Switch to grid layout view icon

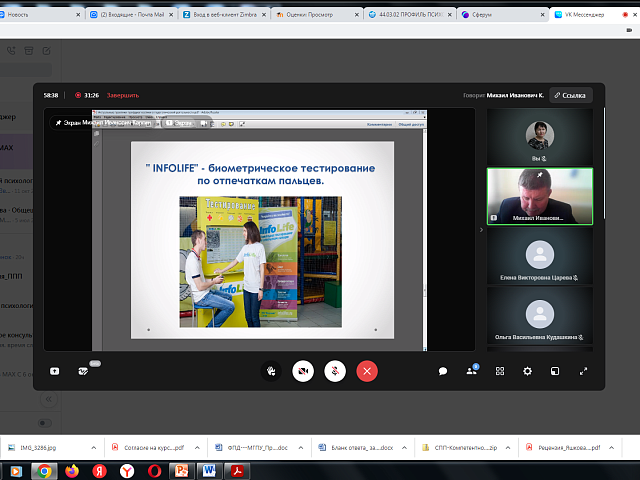pos(500,371)
